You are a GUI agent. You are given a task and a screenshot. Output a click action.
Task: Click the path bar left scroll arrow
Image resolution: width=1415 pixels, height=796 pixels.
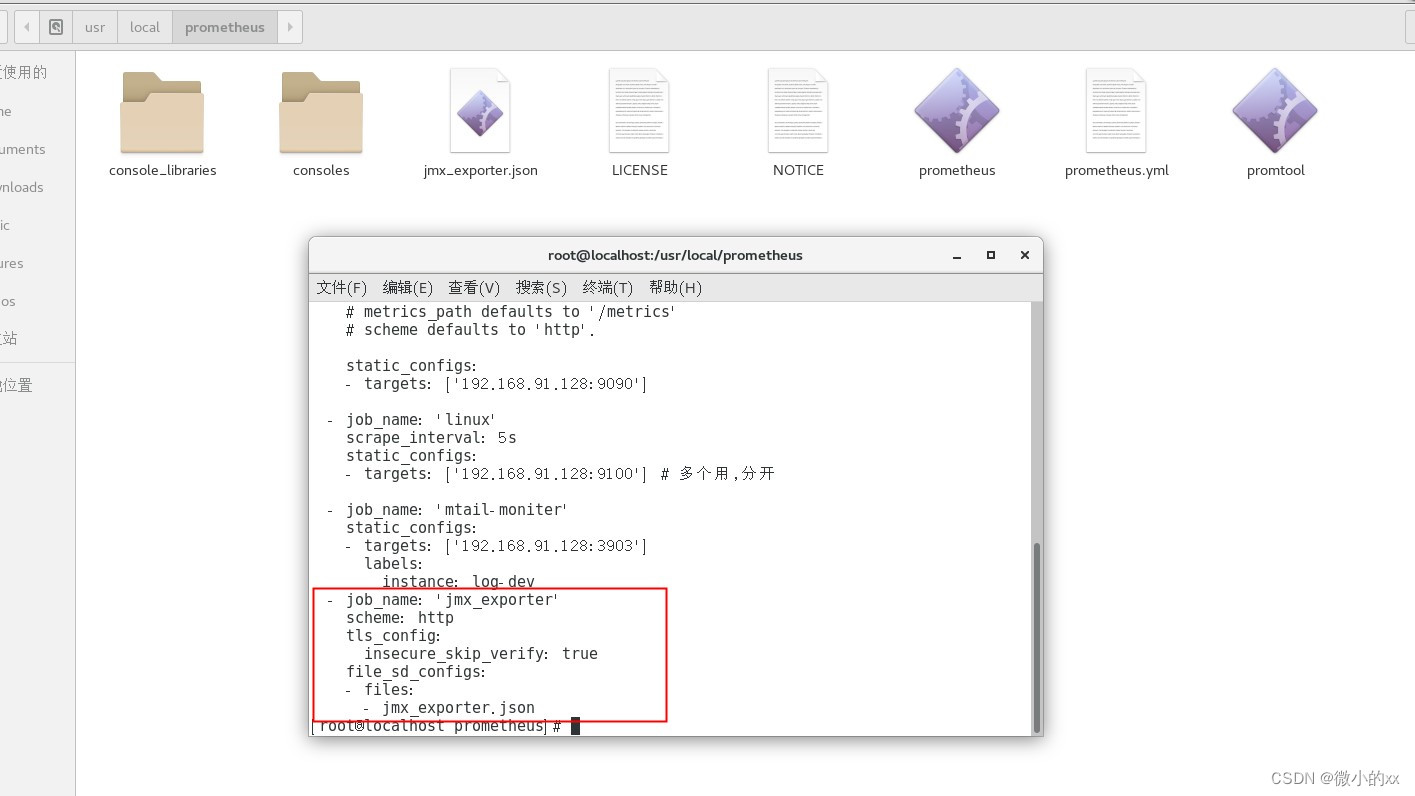tap(26, 27)
